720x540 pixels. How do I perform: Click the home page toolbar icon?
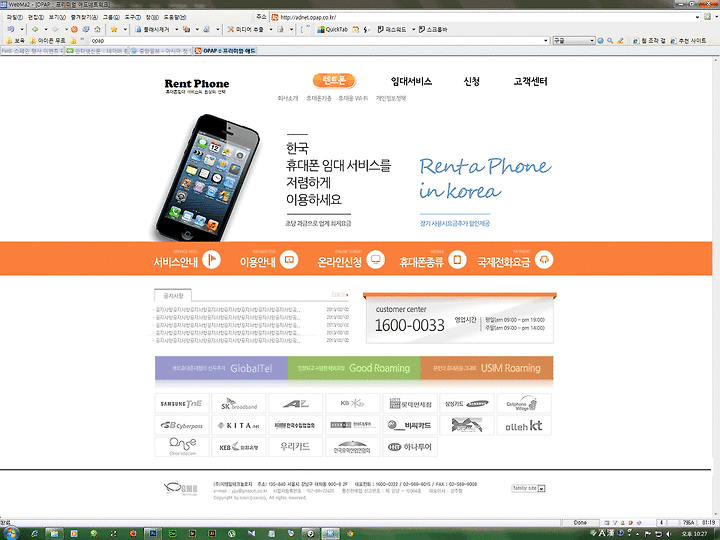(97, 29)
